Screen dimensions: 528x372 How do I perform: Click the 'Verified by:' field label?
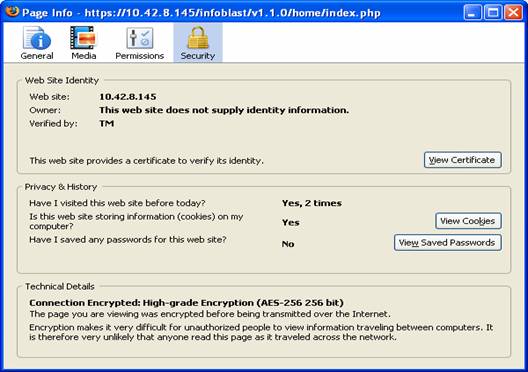[x=53, y=124]
